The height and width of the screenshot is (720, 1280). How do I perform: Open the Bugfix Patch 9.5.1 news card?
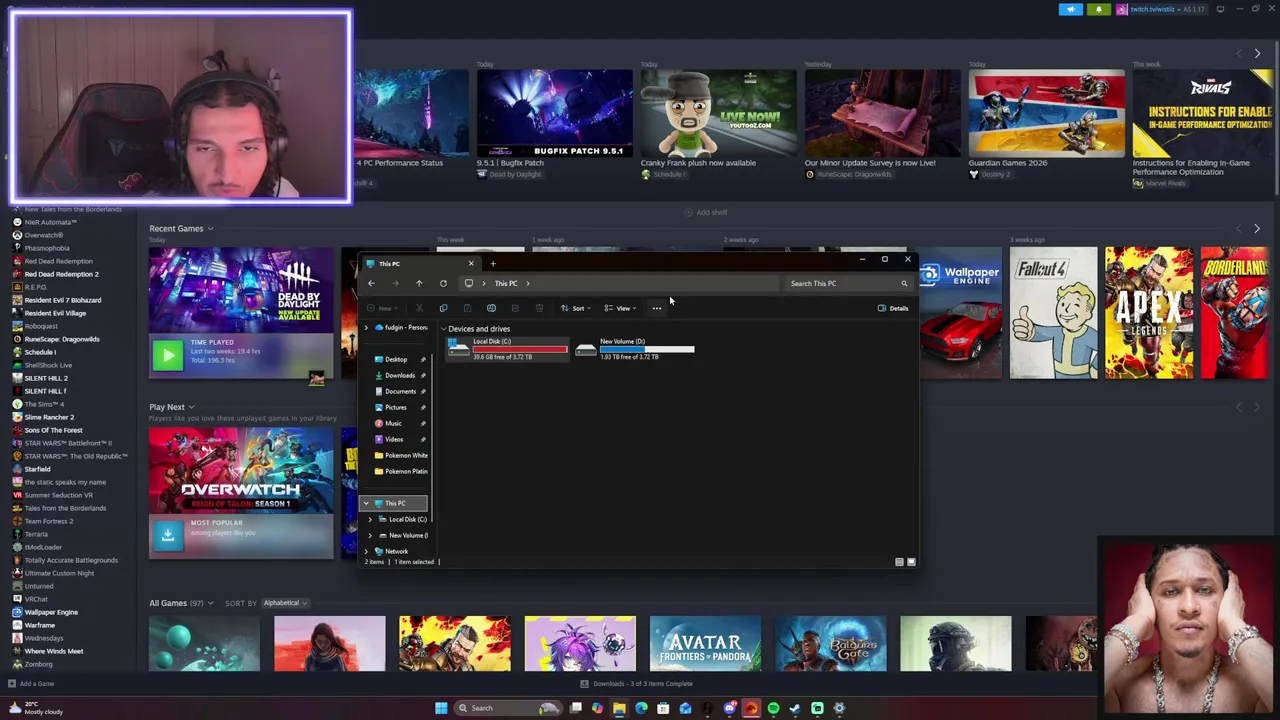(x=554, y=124)
